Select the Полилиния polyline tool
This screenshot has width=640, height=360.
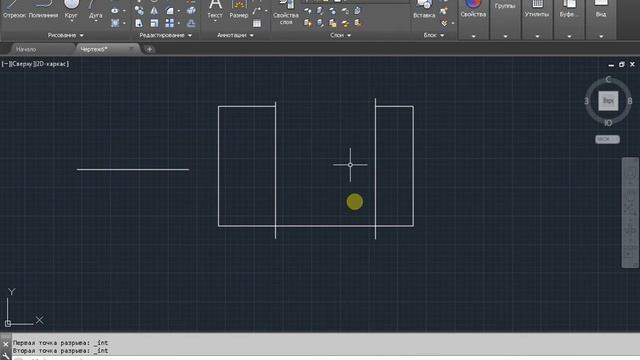(x=43, y=10)
